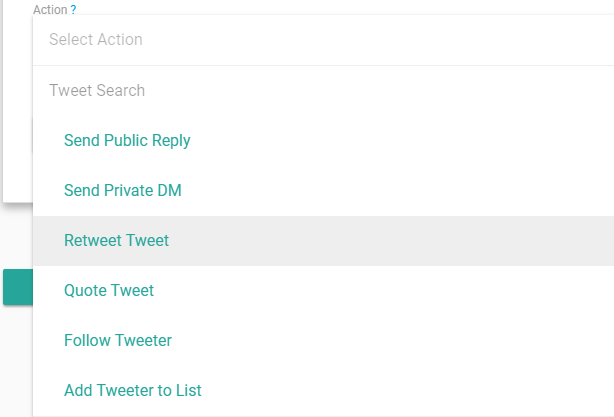Click the Tweet Search group header

click(x=97, y=91)
